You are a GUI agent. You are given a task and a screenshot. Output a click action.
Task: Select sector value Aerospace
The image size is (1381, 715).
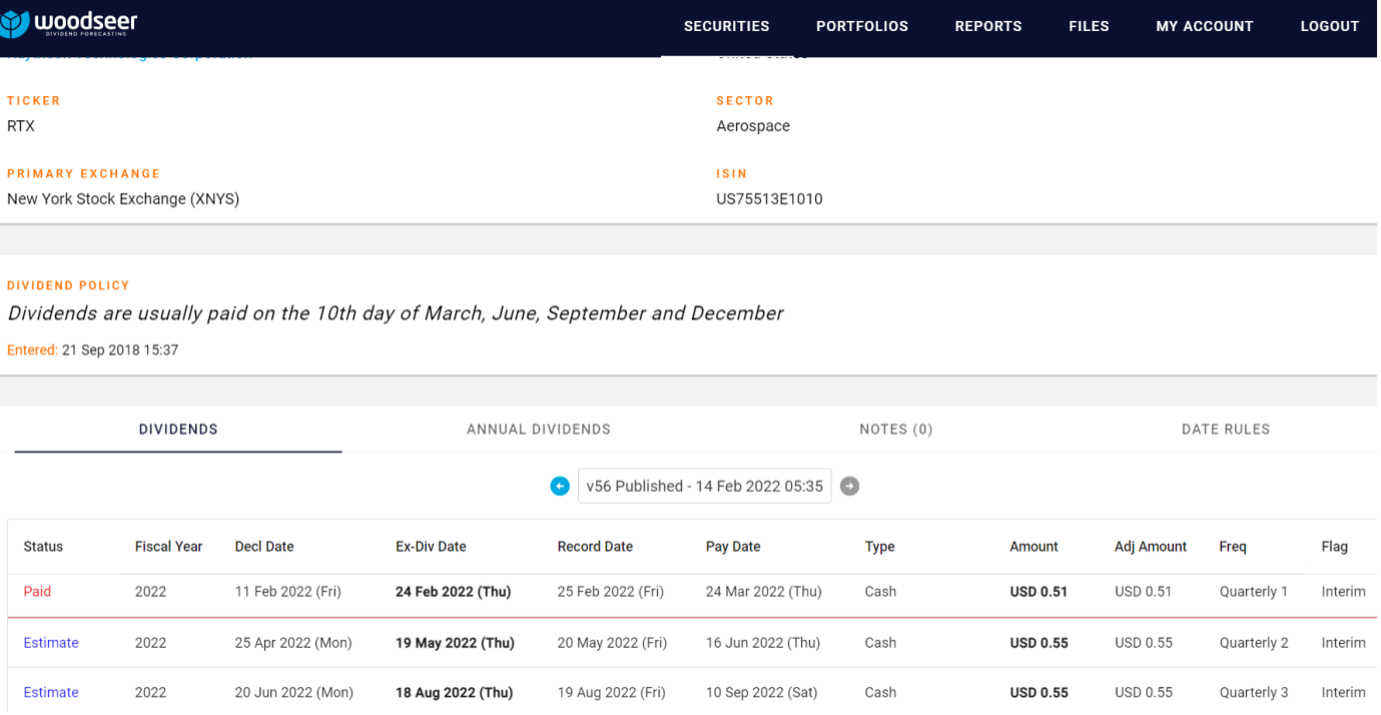pyautogui.click(x=753, y=126)
